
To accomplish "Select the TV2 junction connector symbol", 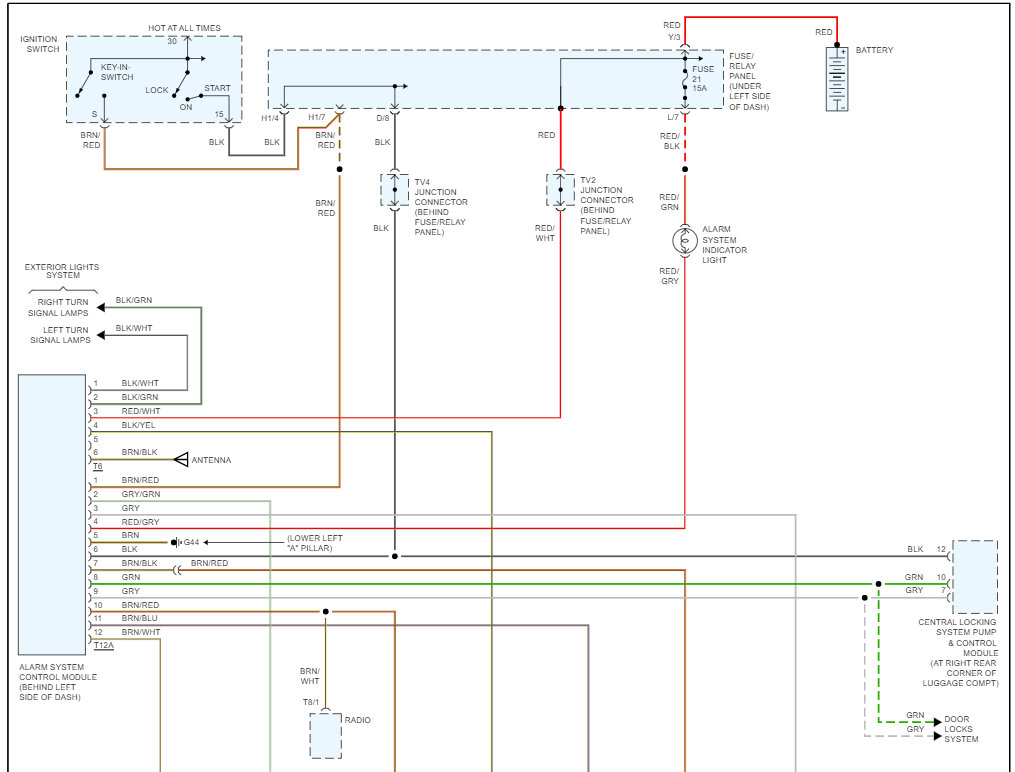I will tap(560, 189).
